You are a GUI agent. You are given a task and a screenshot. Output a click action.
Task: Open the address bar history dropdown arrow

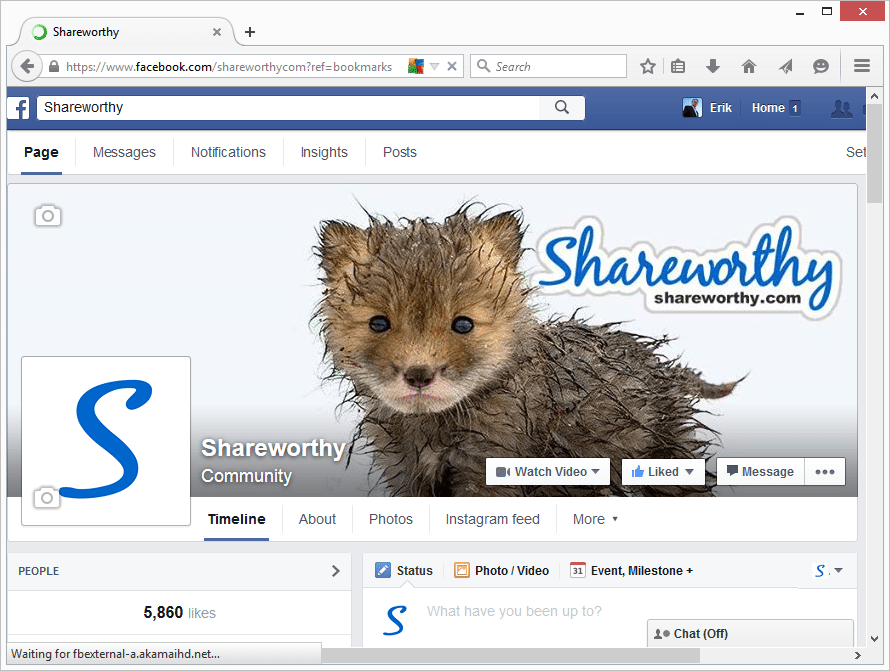click(x=434, y=66)
